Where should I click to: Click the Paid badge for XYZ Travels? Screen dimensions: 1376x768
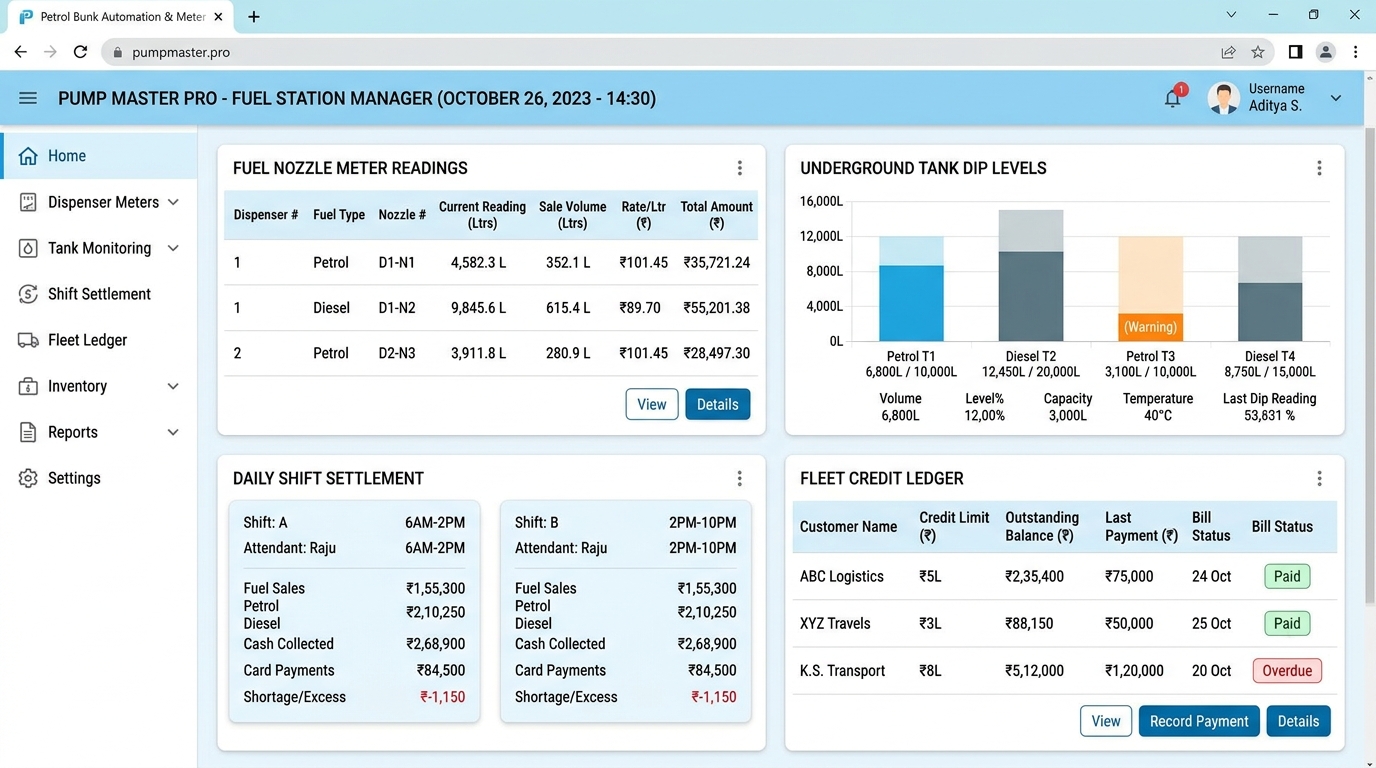[1287, 623]
